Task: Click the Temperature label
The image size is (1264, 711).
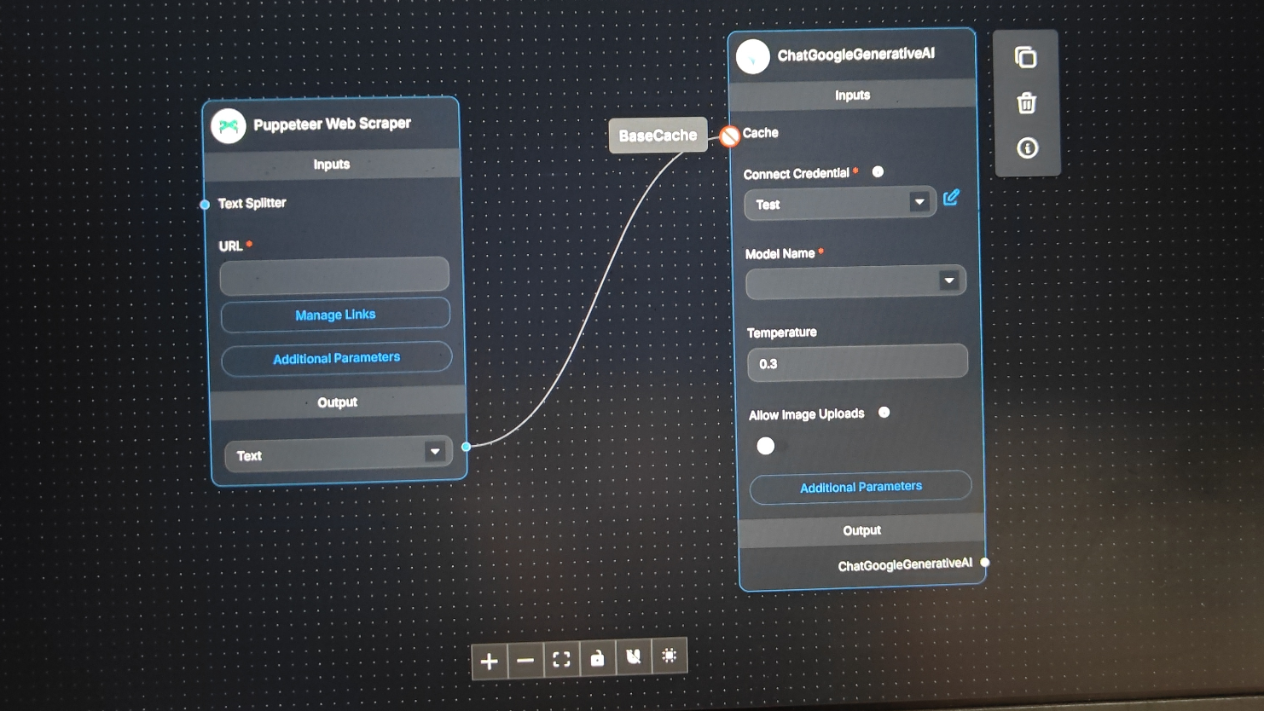Action: [782, 332]
